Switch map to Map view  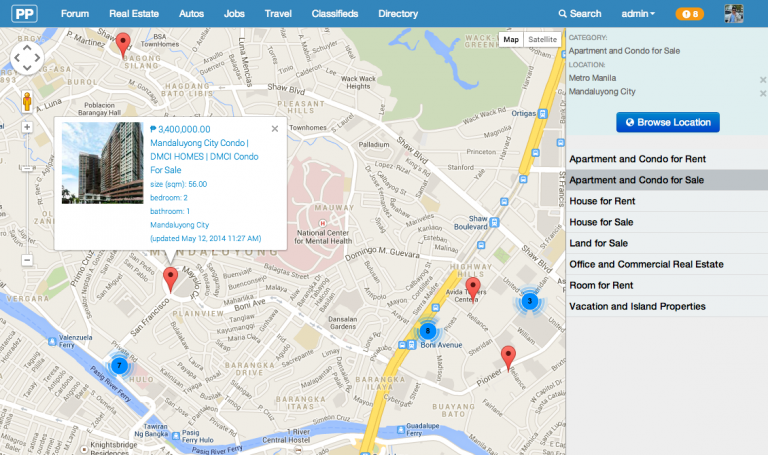[x=511, y=39]
